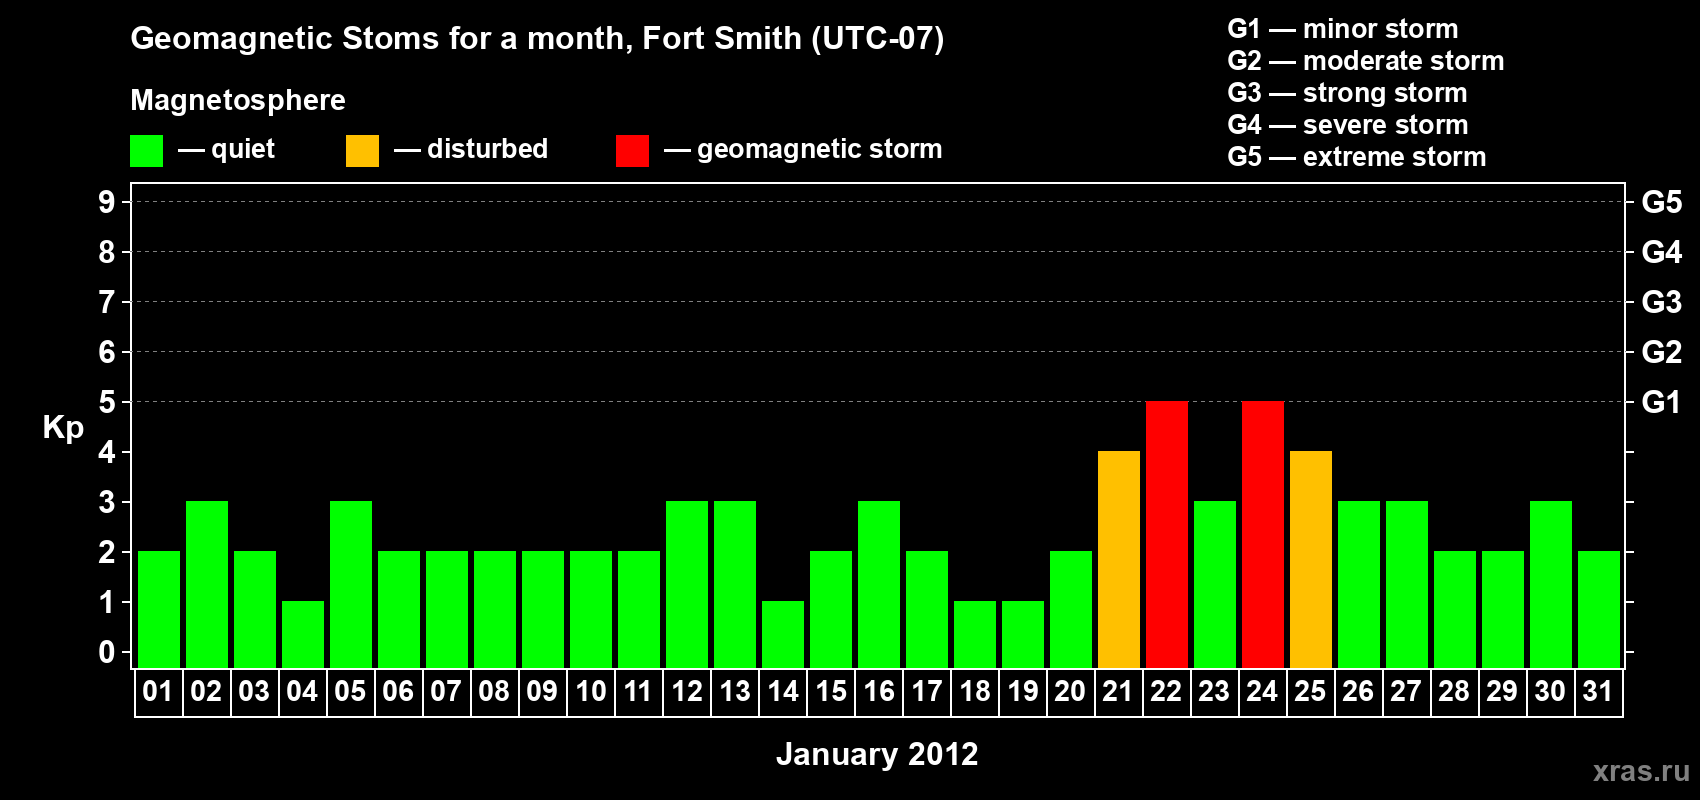Screen dimensions: 1700x800
Task: Click the 'G5 — extreme storm' legend line
Action: (x=1357, y=157)
